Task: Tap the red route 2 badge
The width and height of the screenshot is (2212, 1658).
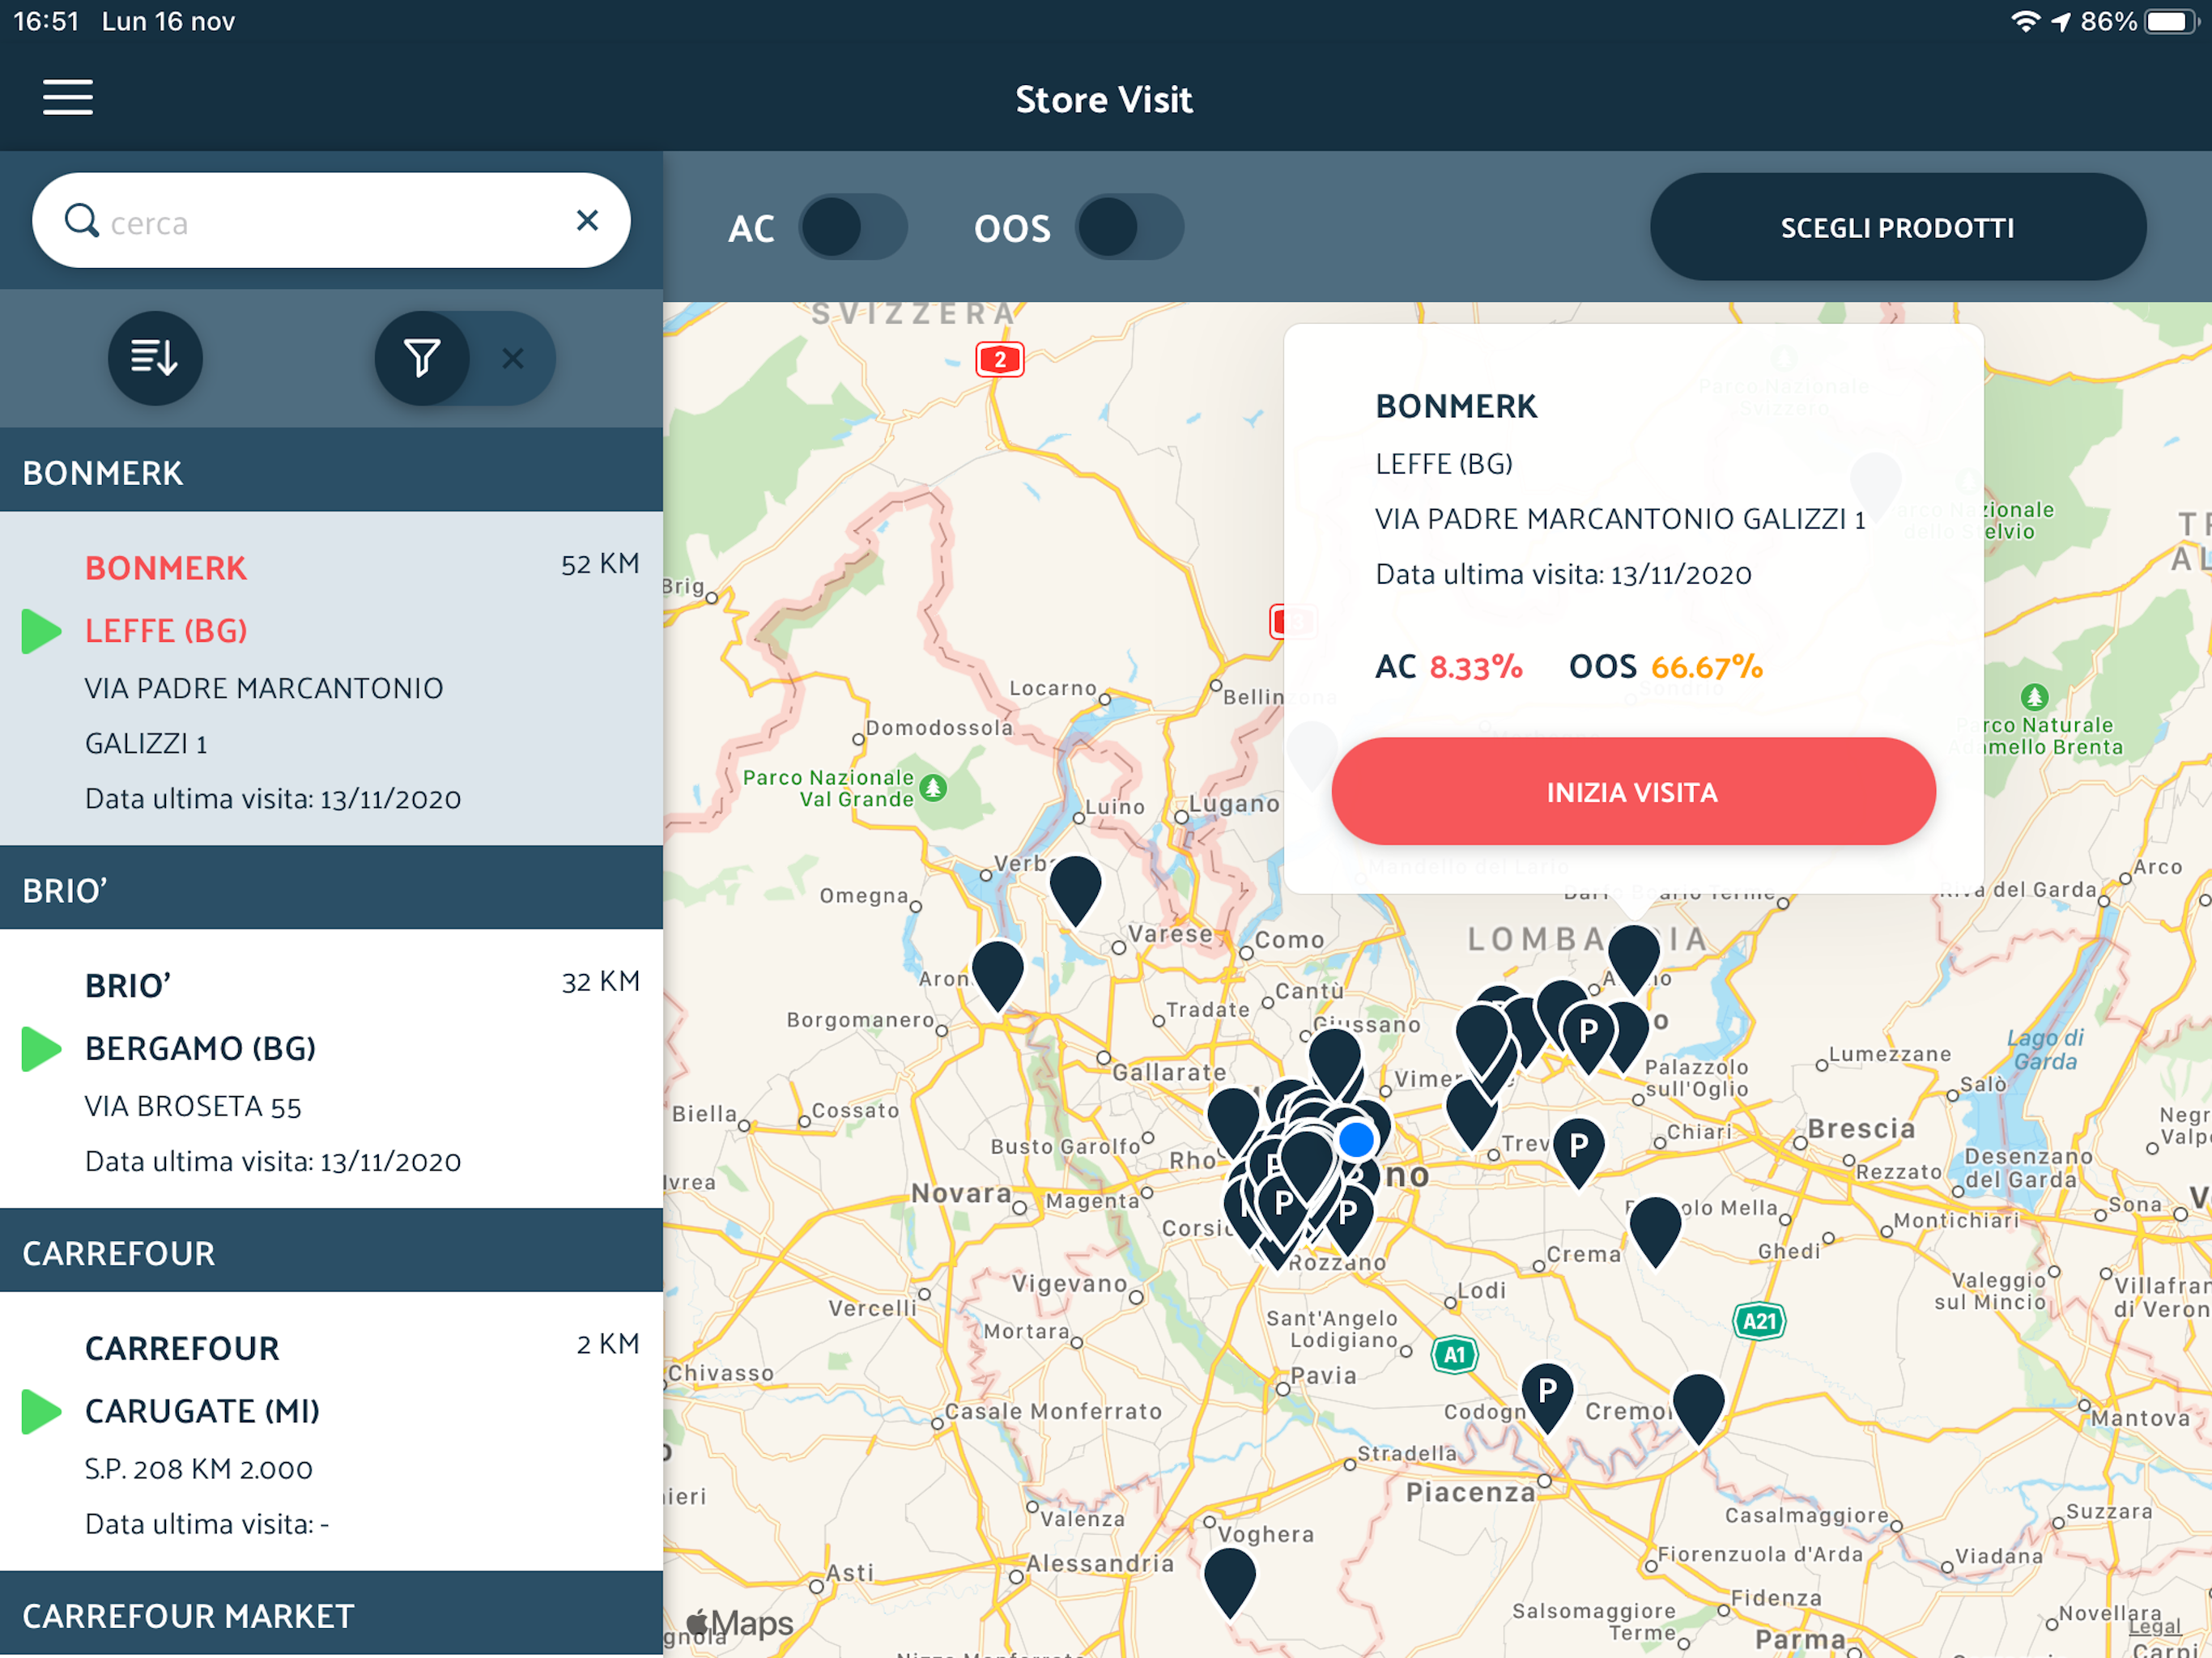Action: click(1000, 359)
